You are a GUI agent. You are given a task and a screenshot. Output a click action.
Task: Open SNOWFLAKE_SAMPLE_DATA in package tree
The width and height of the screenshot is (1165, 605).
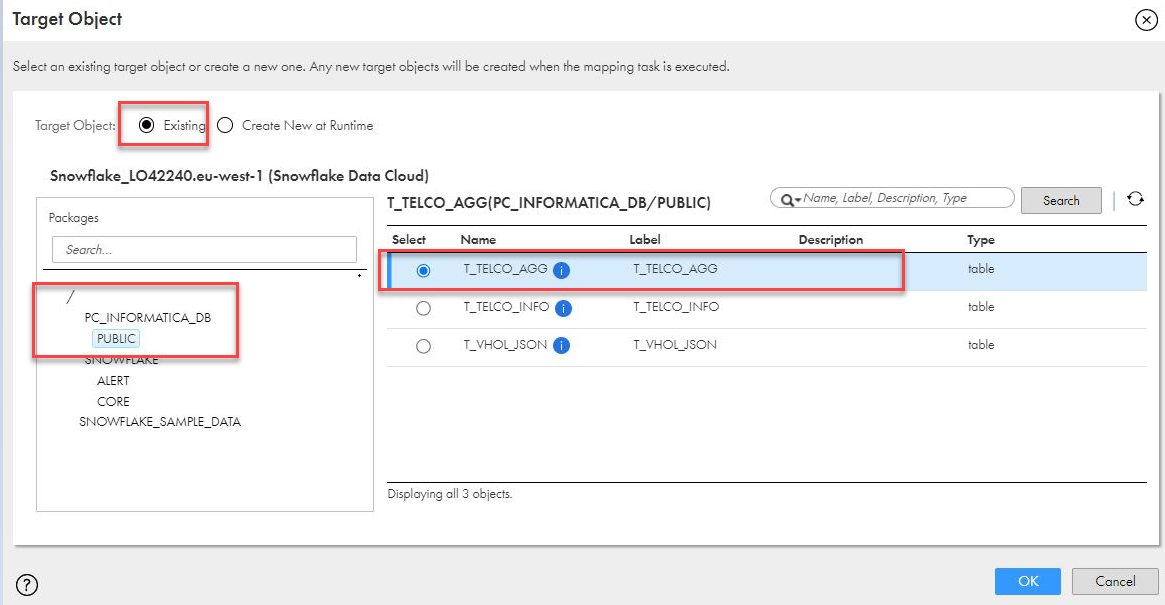160,422
